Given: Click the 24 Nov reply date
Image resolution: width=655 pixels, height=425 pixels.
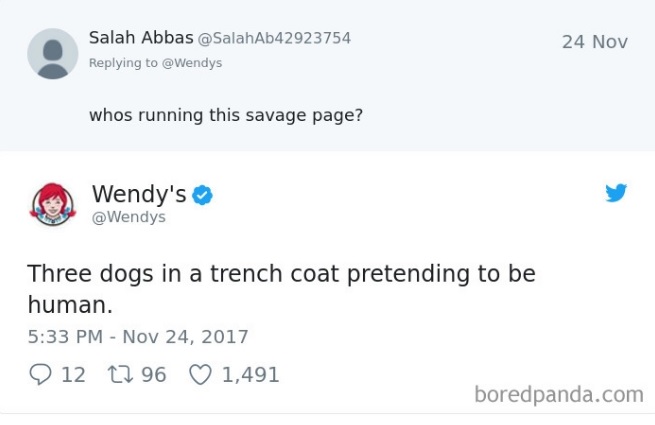Looking at the screenshot, I should (594, 42).
